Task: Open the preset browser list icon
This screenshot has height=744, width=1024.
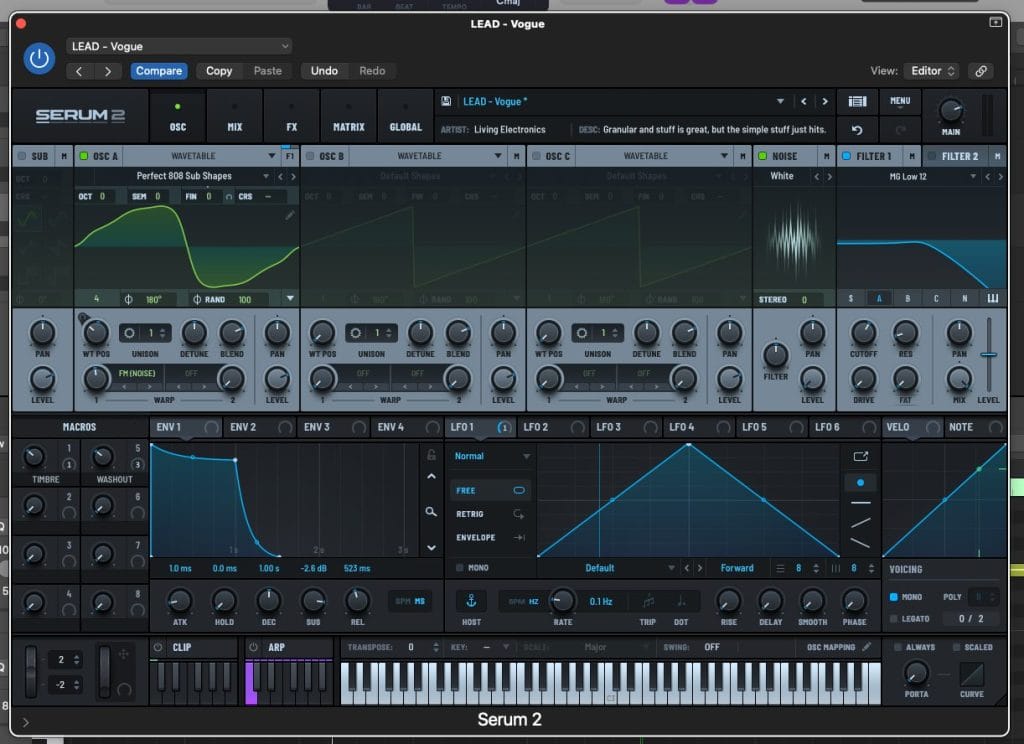Action: click(856, 101)
